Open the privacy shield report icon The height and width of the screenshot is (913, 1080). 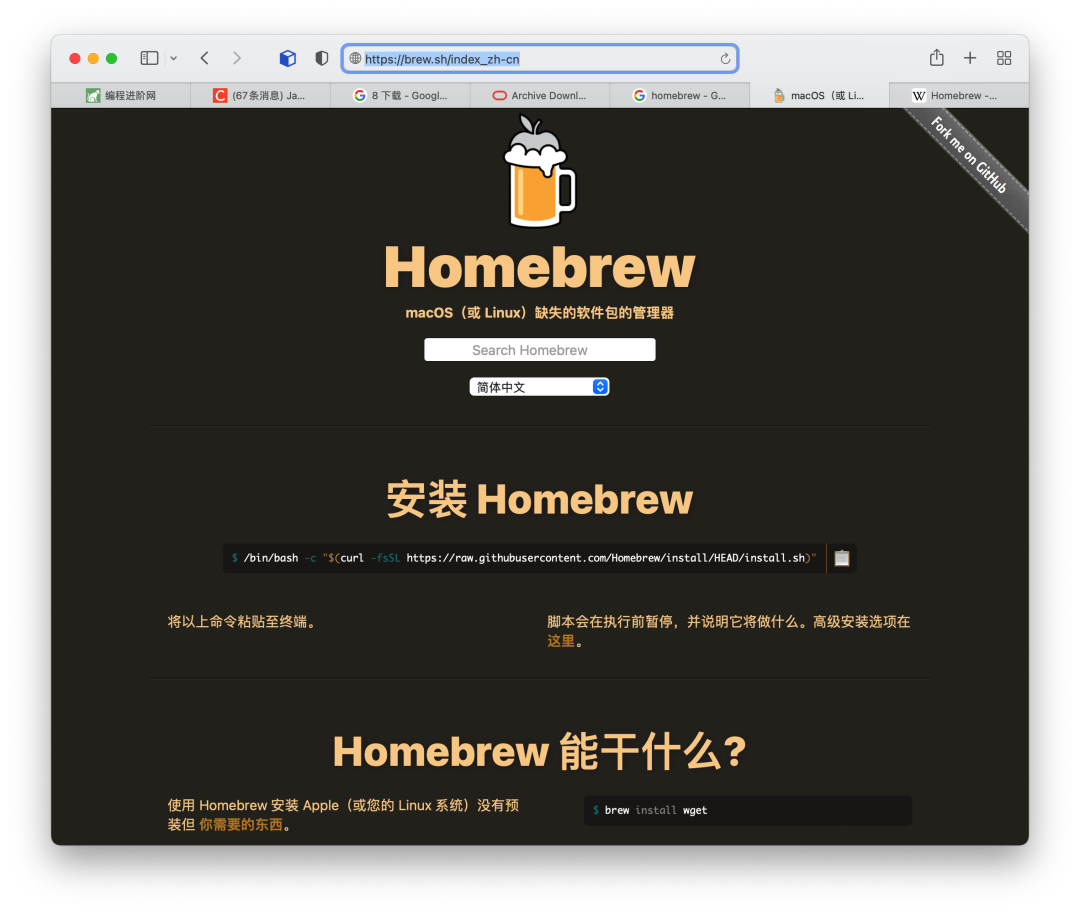pyautogui.click(x=322, y=59)
